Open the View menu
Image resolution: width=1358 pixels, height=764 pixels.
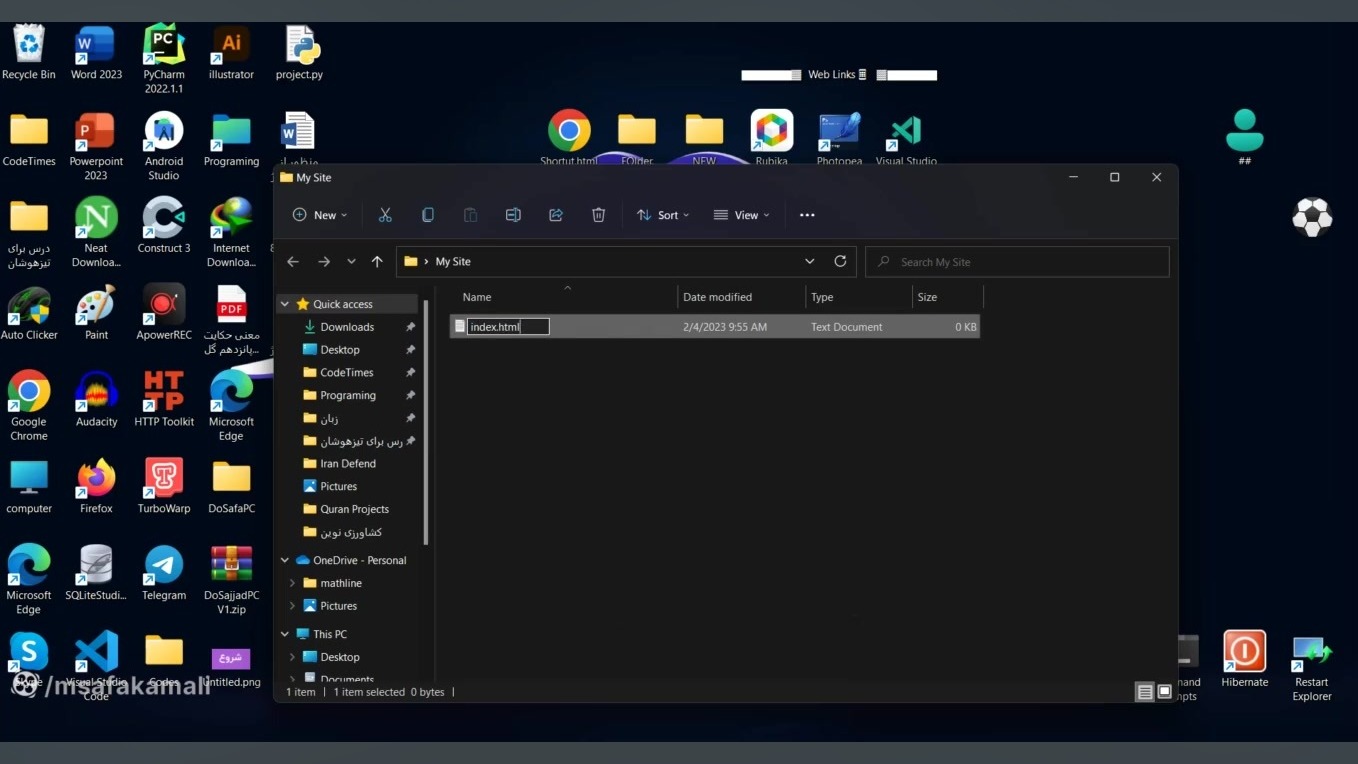(741, 215)
